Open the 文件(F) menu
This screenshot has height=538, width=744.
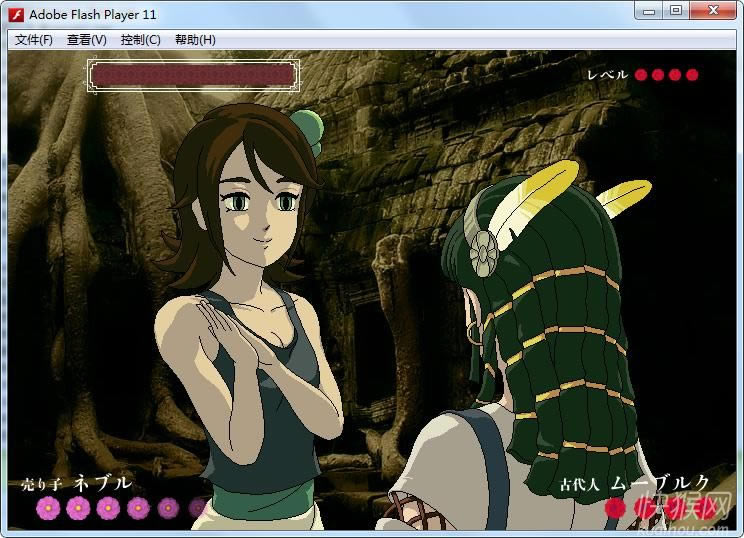[x=34, y=40]
